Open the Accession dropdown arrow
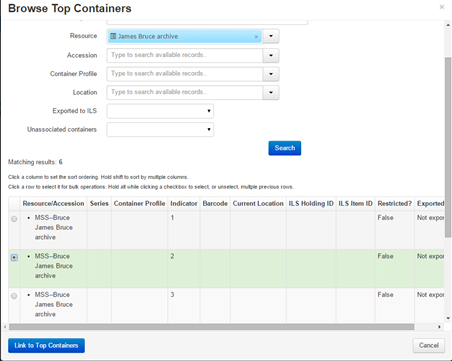This screenshot has height=361, width=452. click(271, 55)
